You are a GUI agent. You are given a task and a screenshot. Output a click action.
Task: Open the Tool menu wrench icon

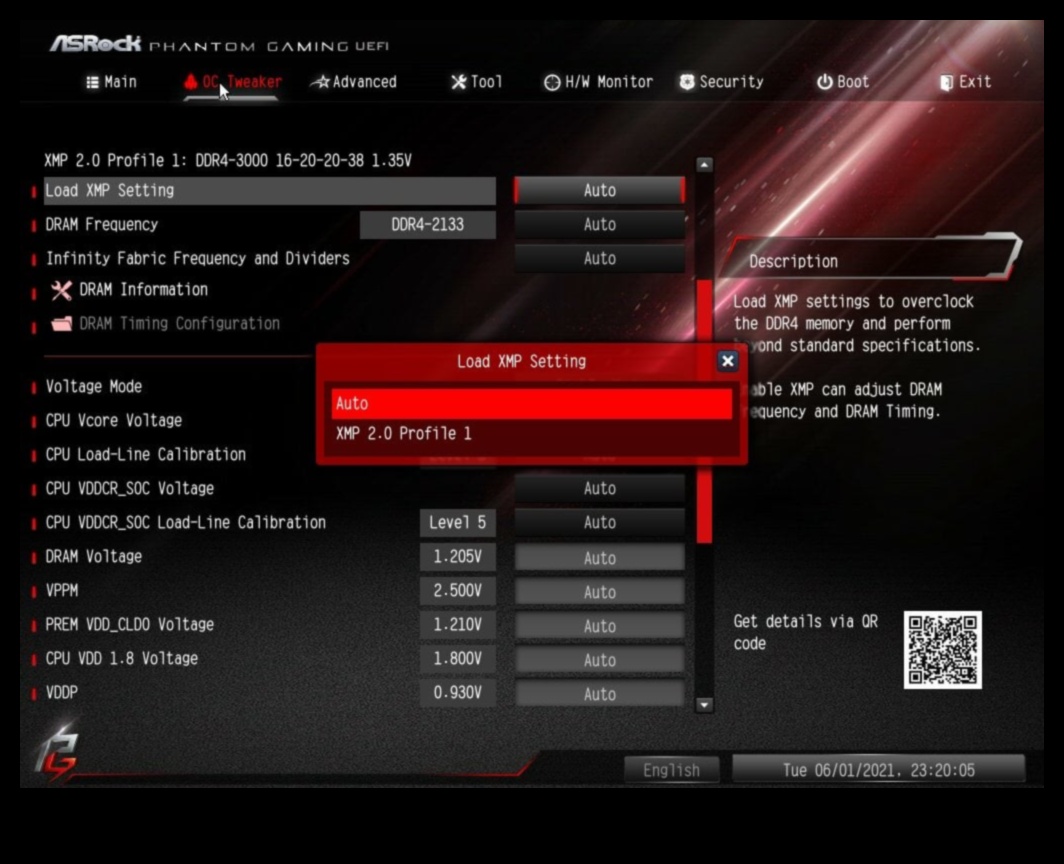(x=459, y=82)
